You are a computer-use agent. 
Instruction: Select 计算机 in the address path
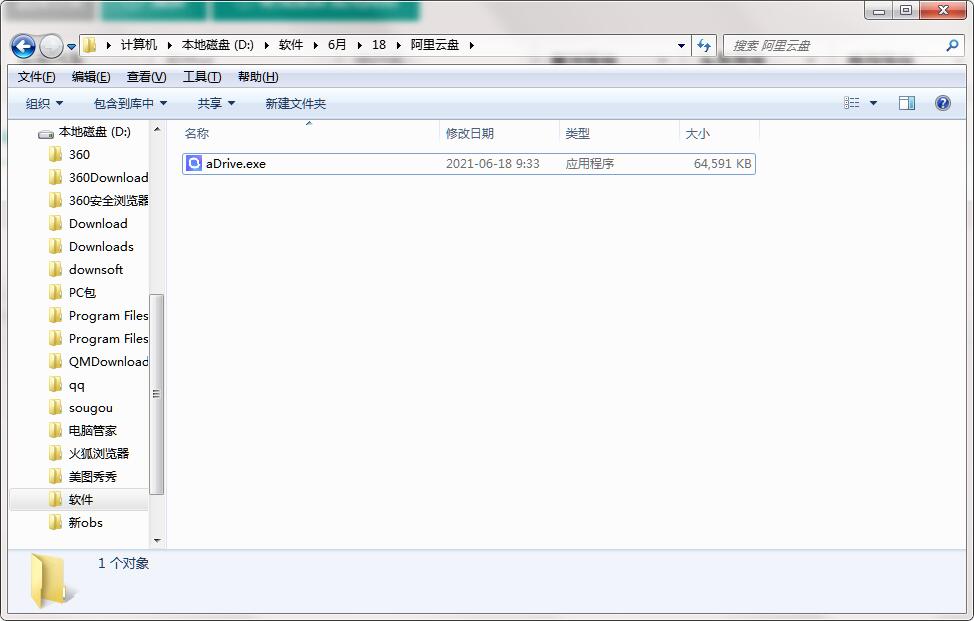click(x=139, y=45)
